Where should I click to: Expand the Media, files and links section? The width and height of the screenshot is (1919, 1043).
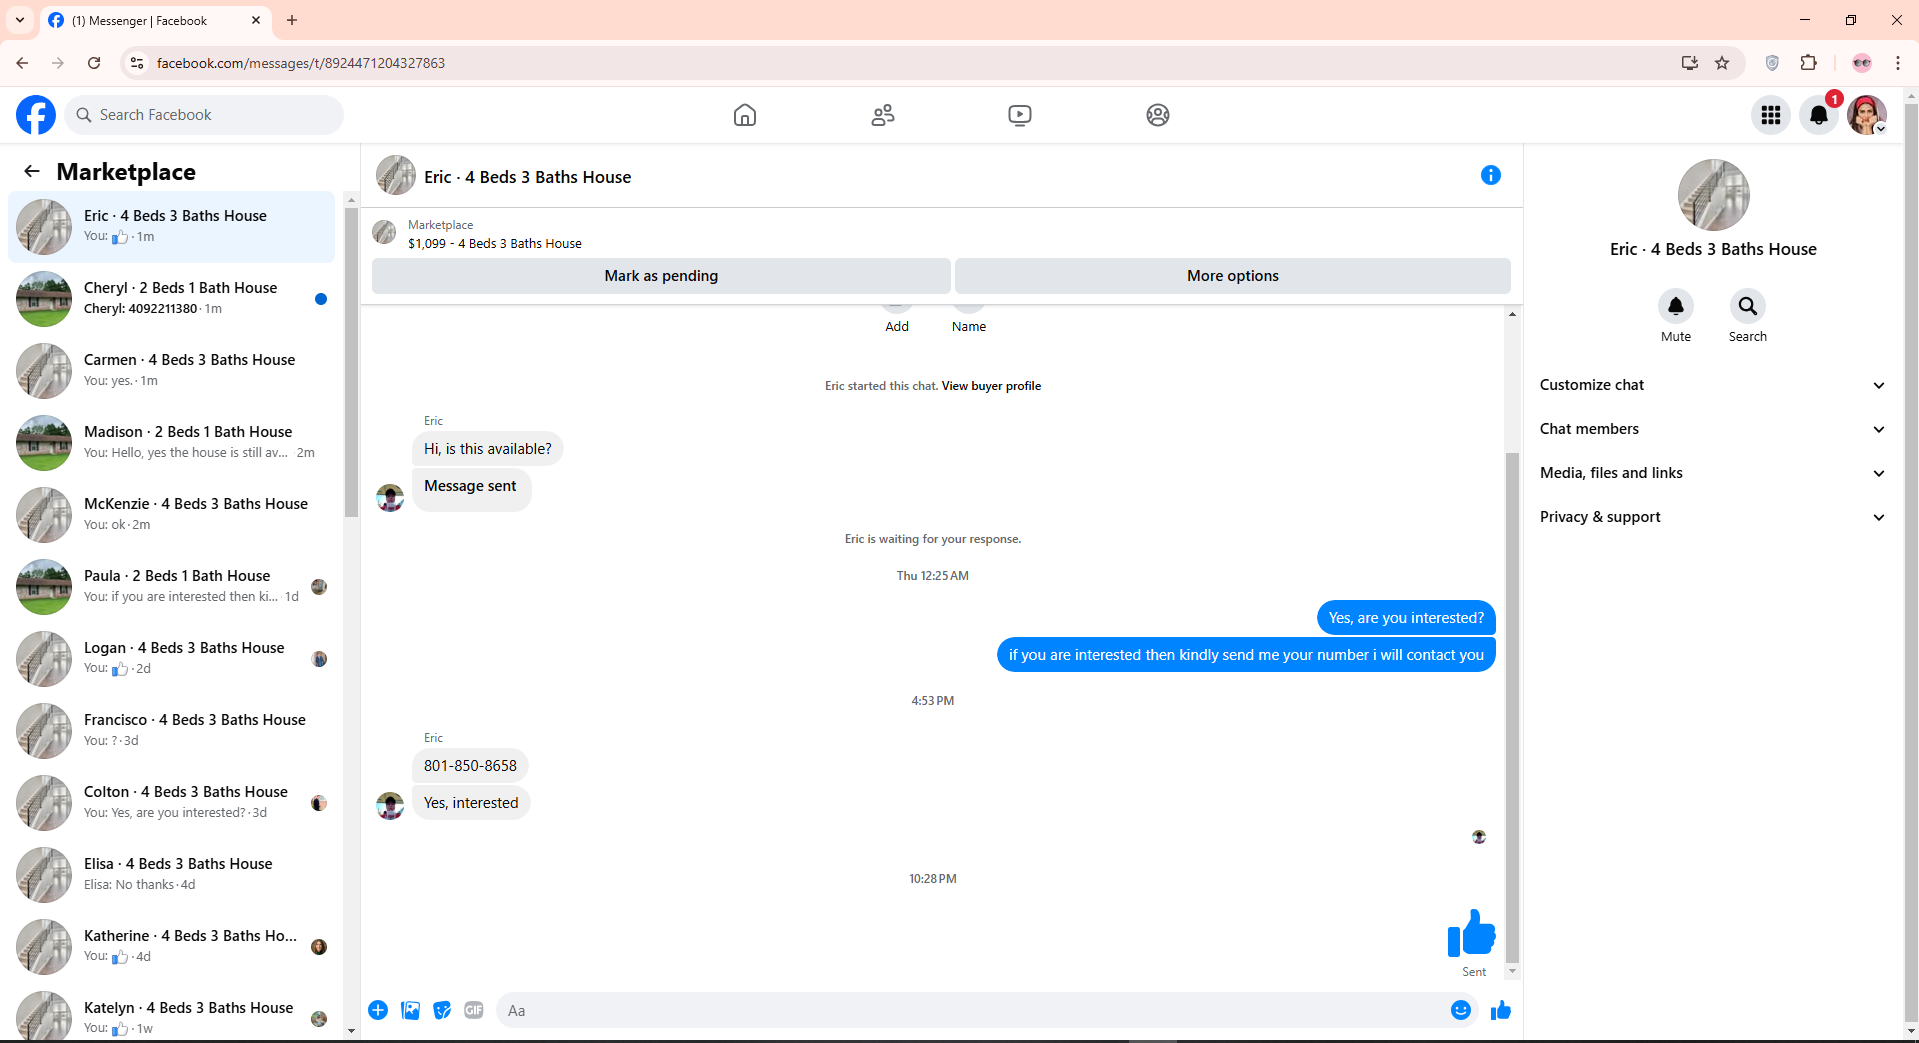click(1713, 473)
